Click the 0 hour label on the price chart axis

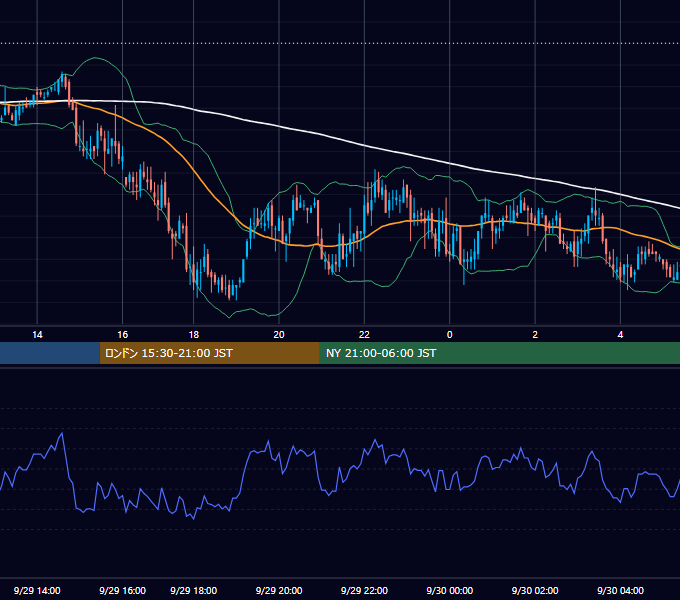pos(449,335)
